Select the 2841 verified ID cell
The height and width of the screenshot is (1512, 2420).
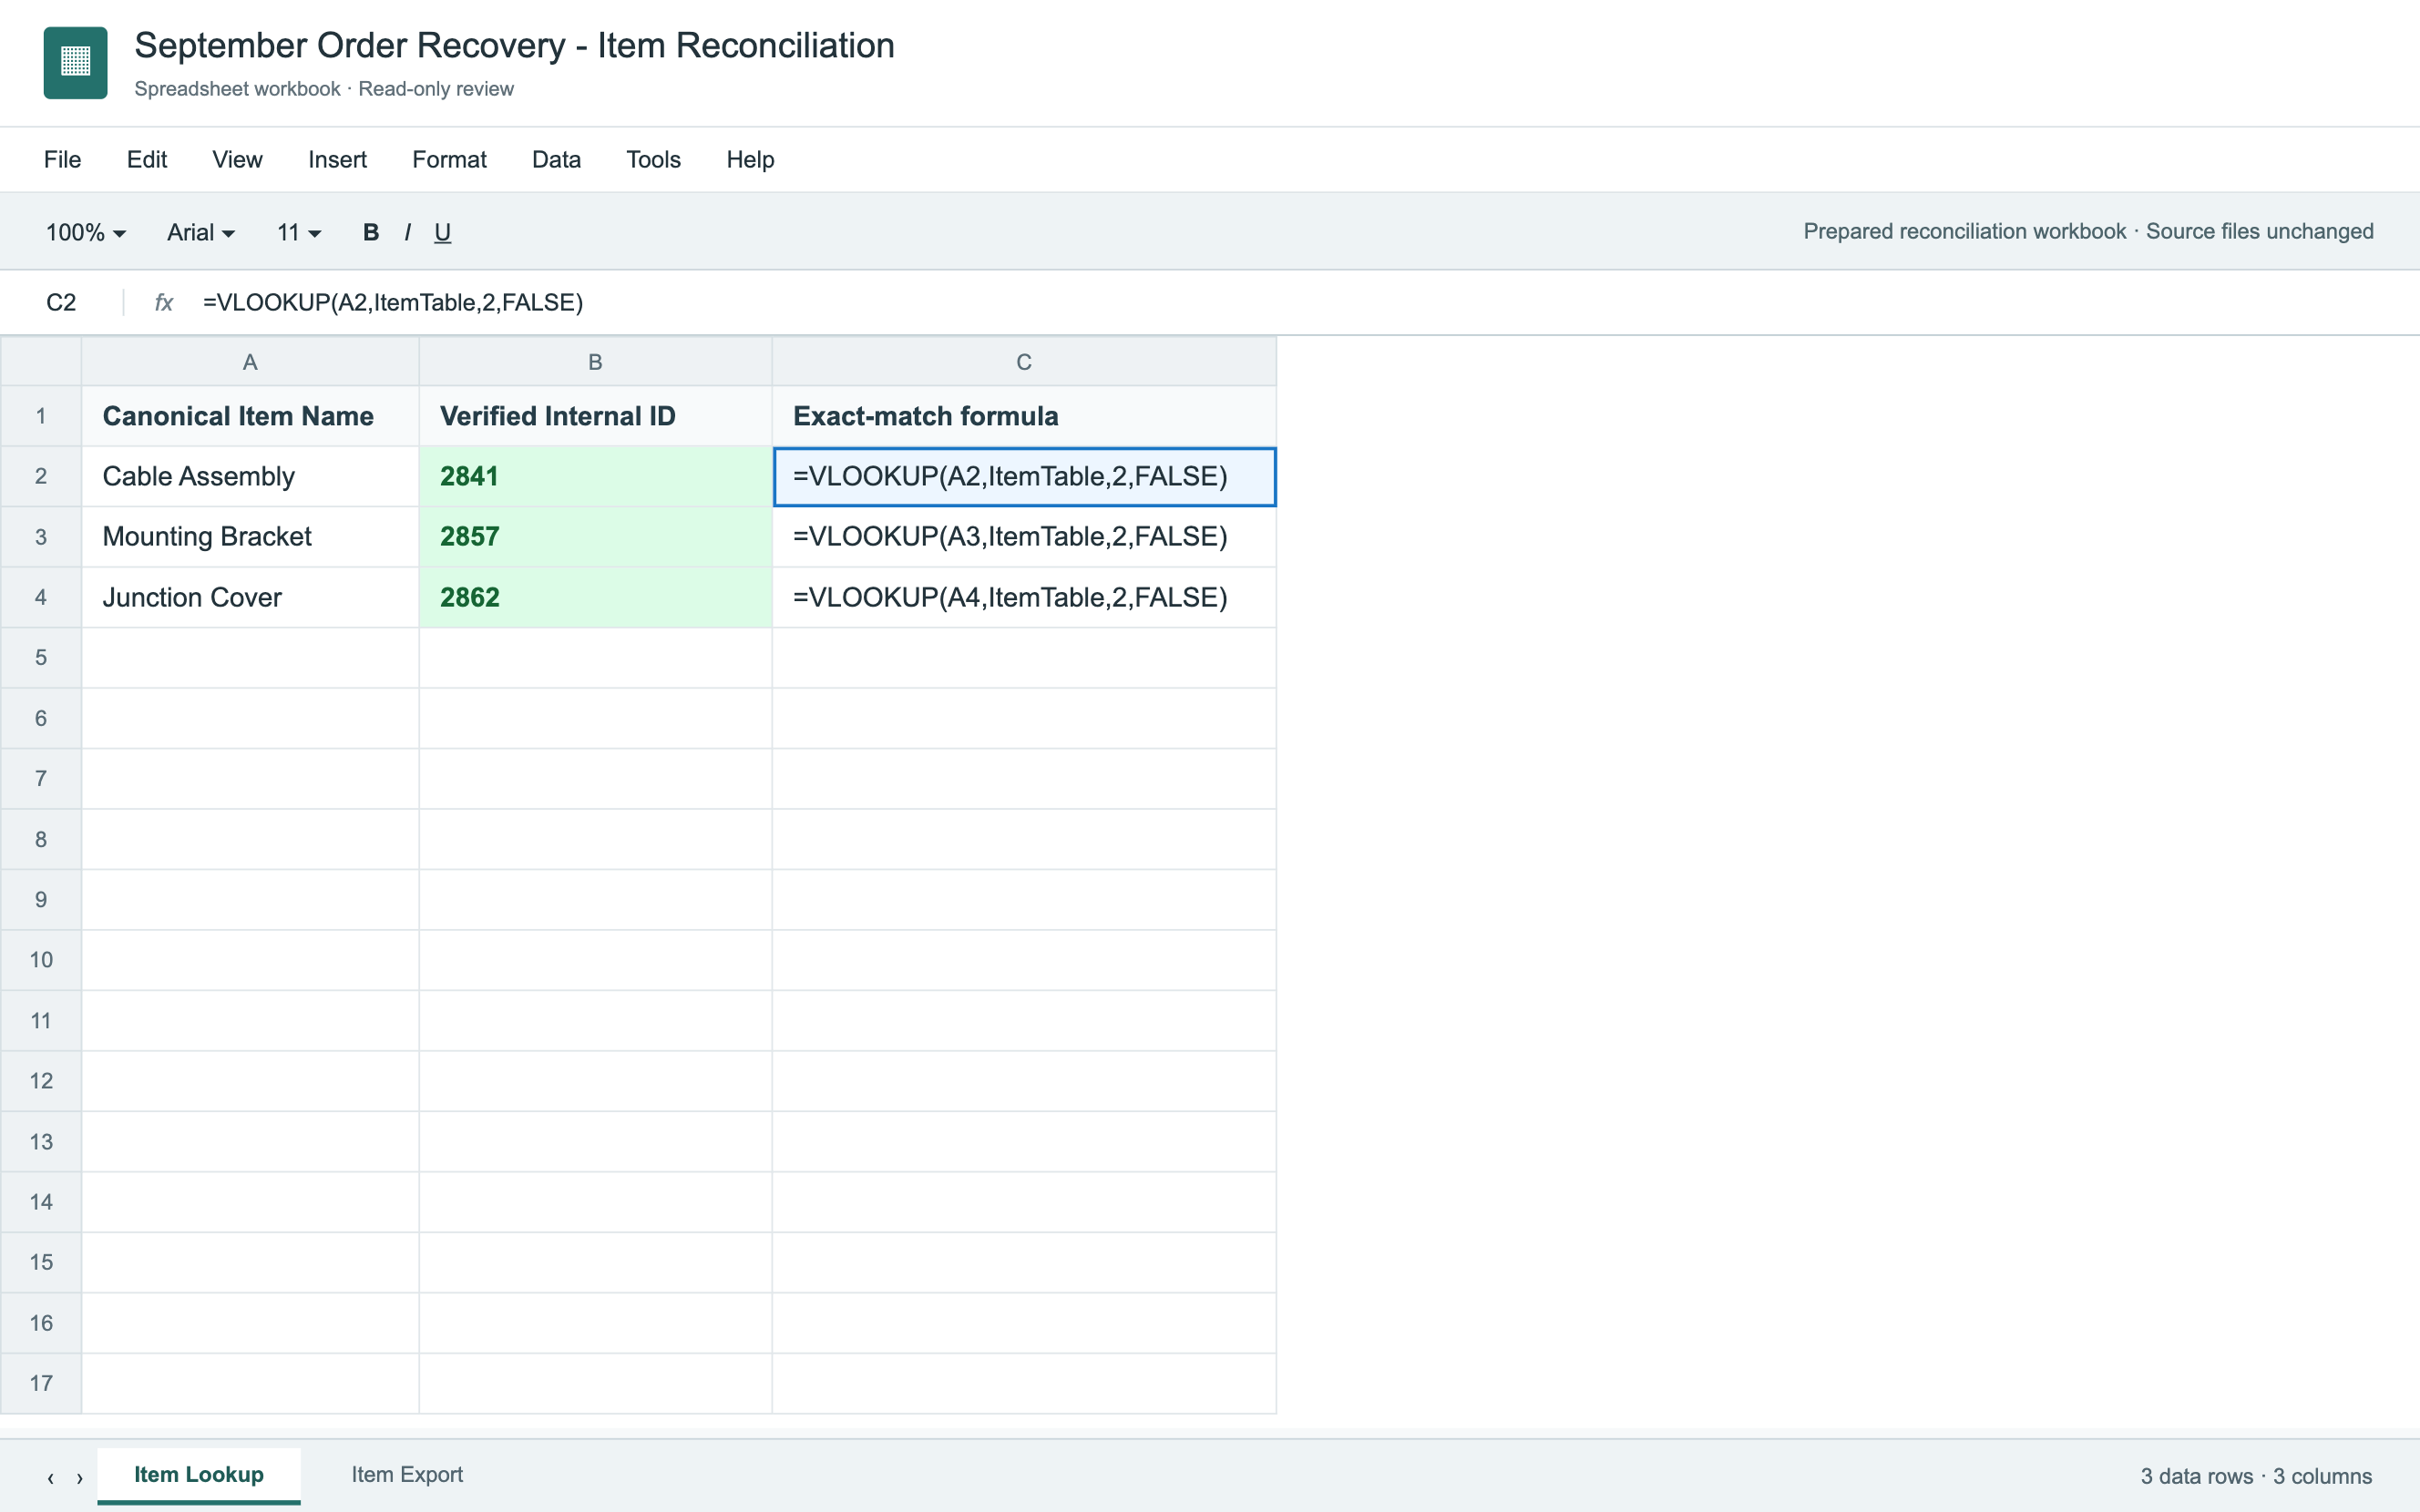tap(595, 476)
